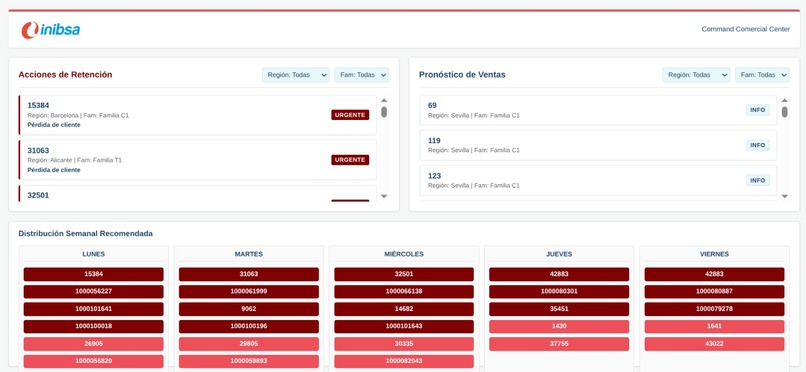
Task: Open Región dropdown in Acciones de Retención
Action: coord(296,75)
